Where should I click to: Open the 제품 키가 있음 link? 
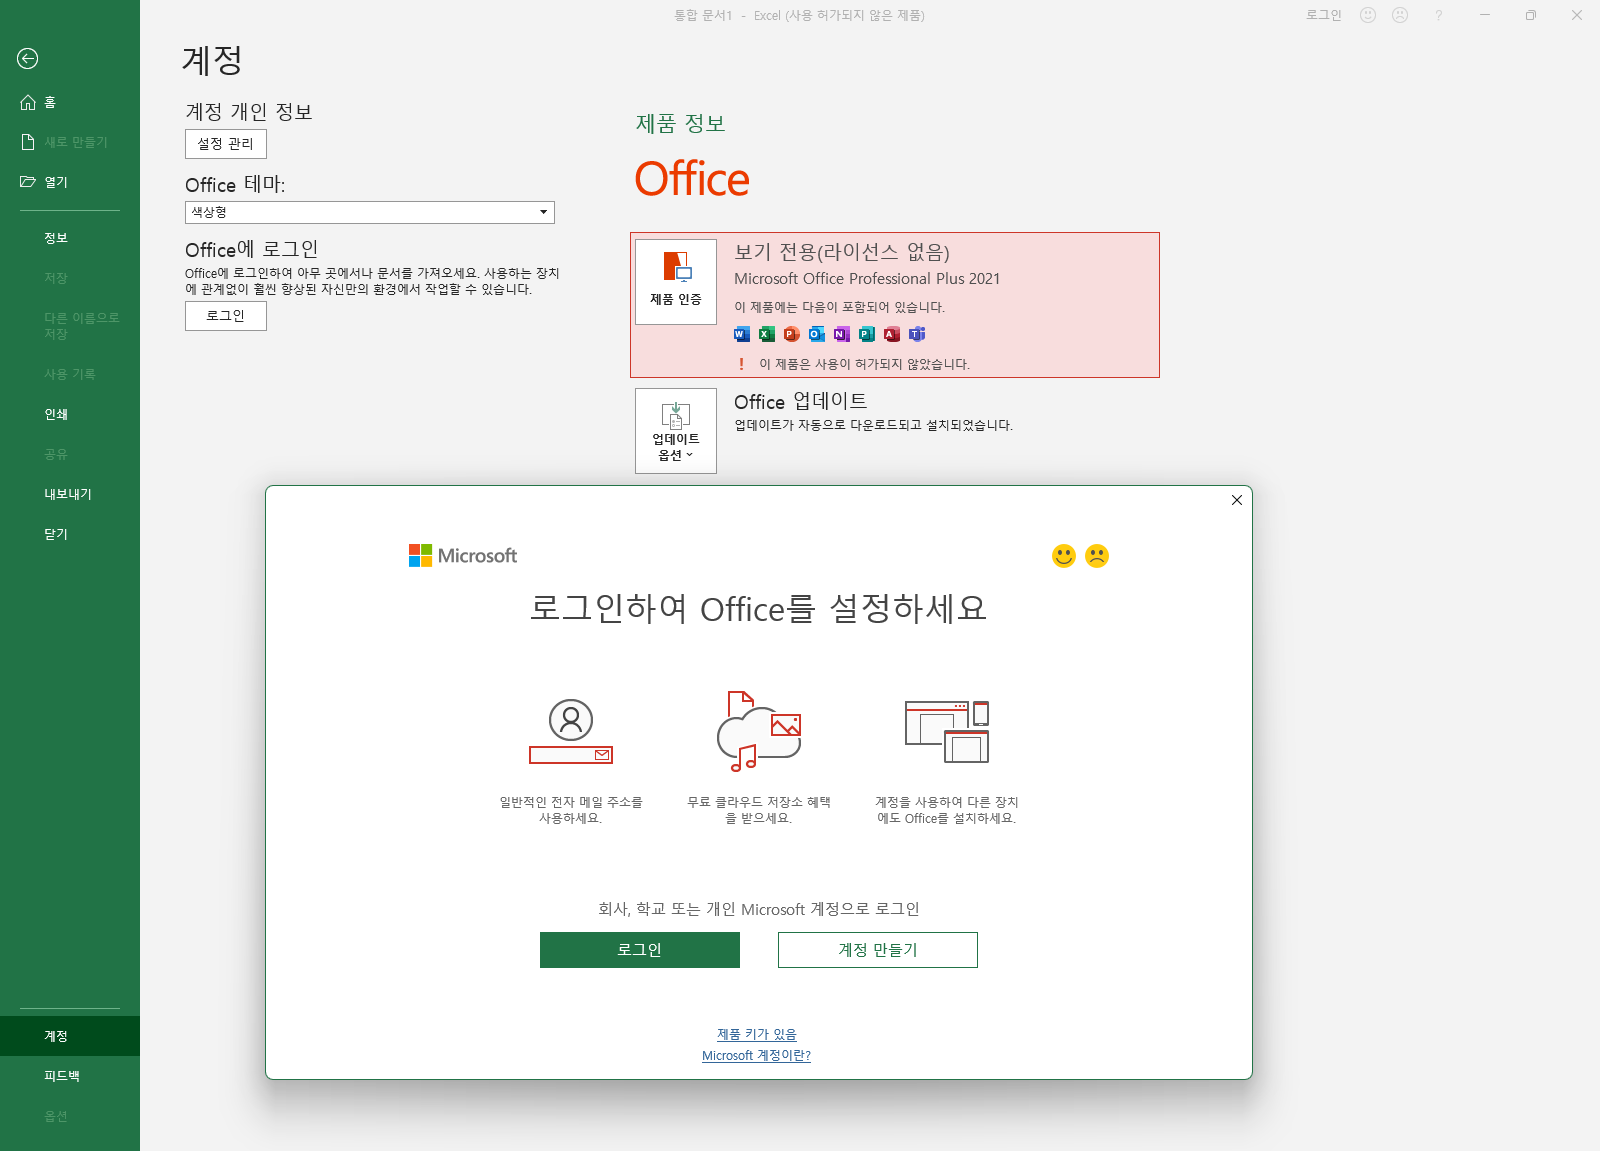click(757, 1034)
